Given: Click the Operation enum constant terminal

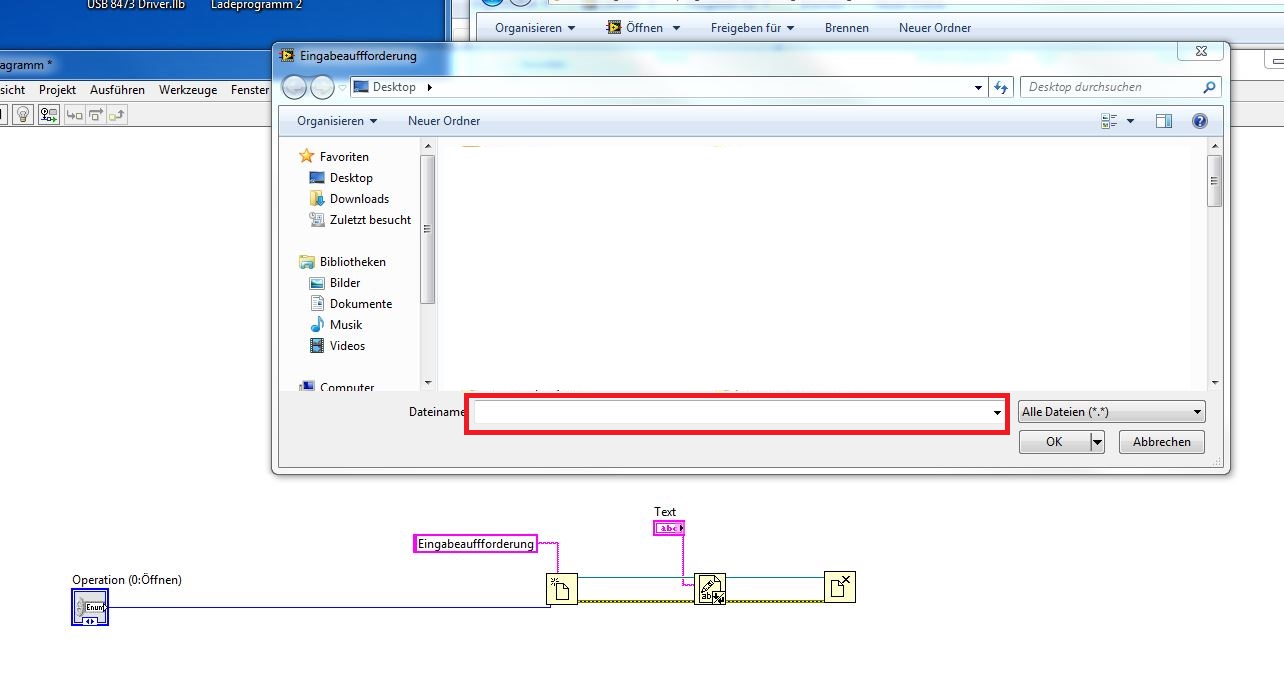Looking at the screenshot, I should 90,607.
